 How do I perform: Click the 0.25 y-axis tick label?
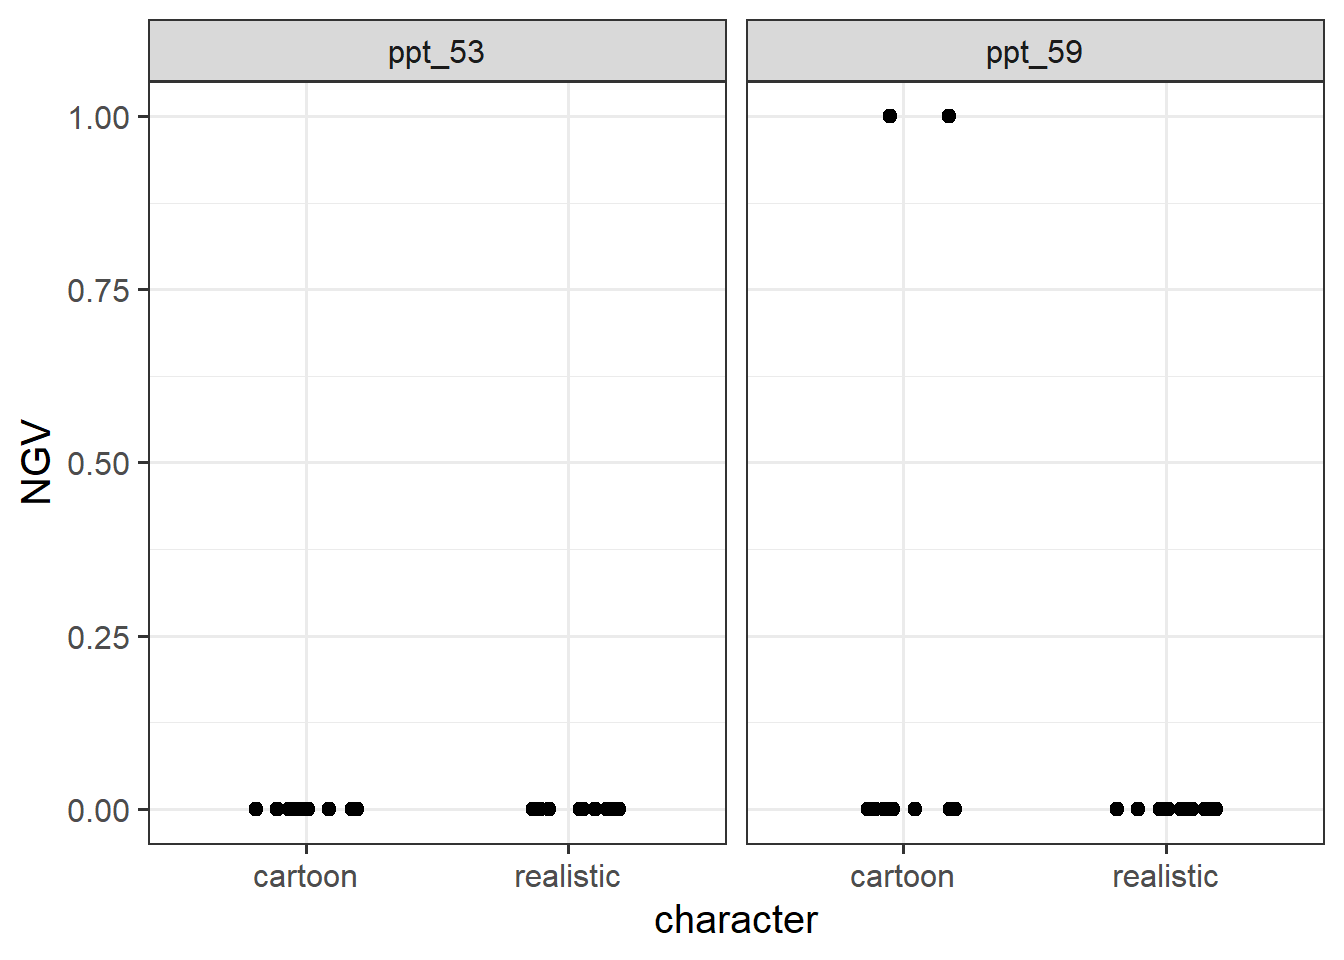click(98, 638)
